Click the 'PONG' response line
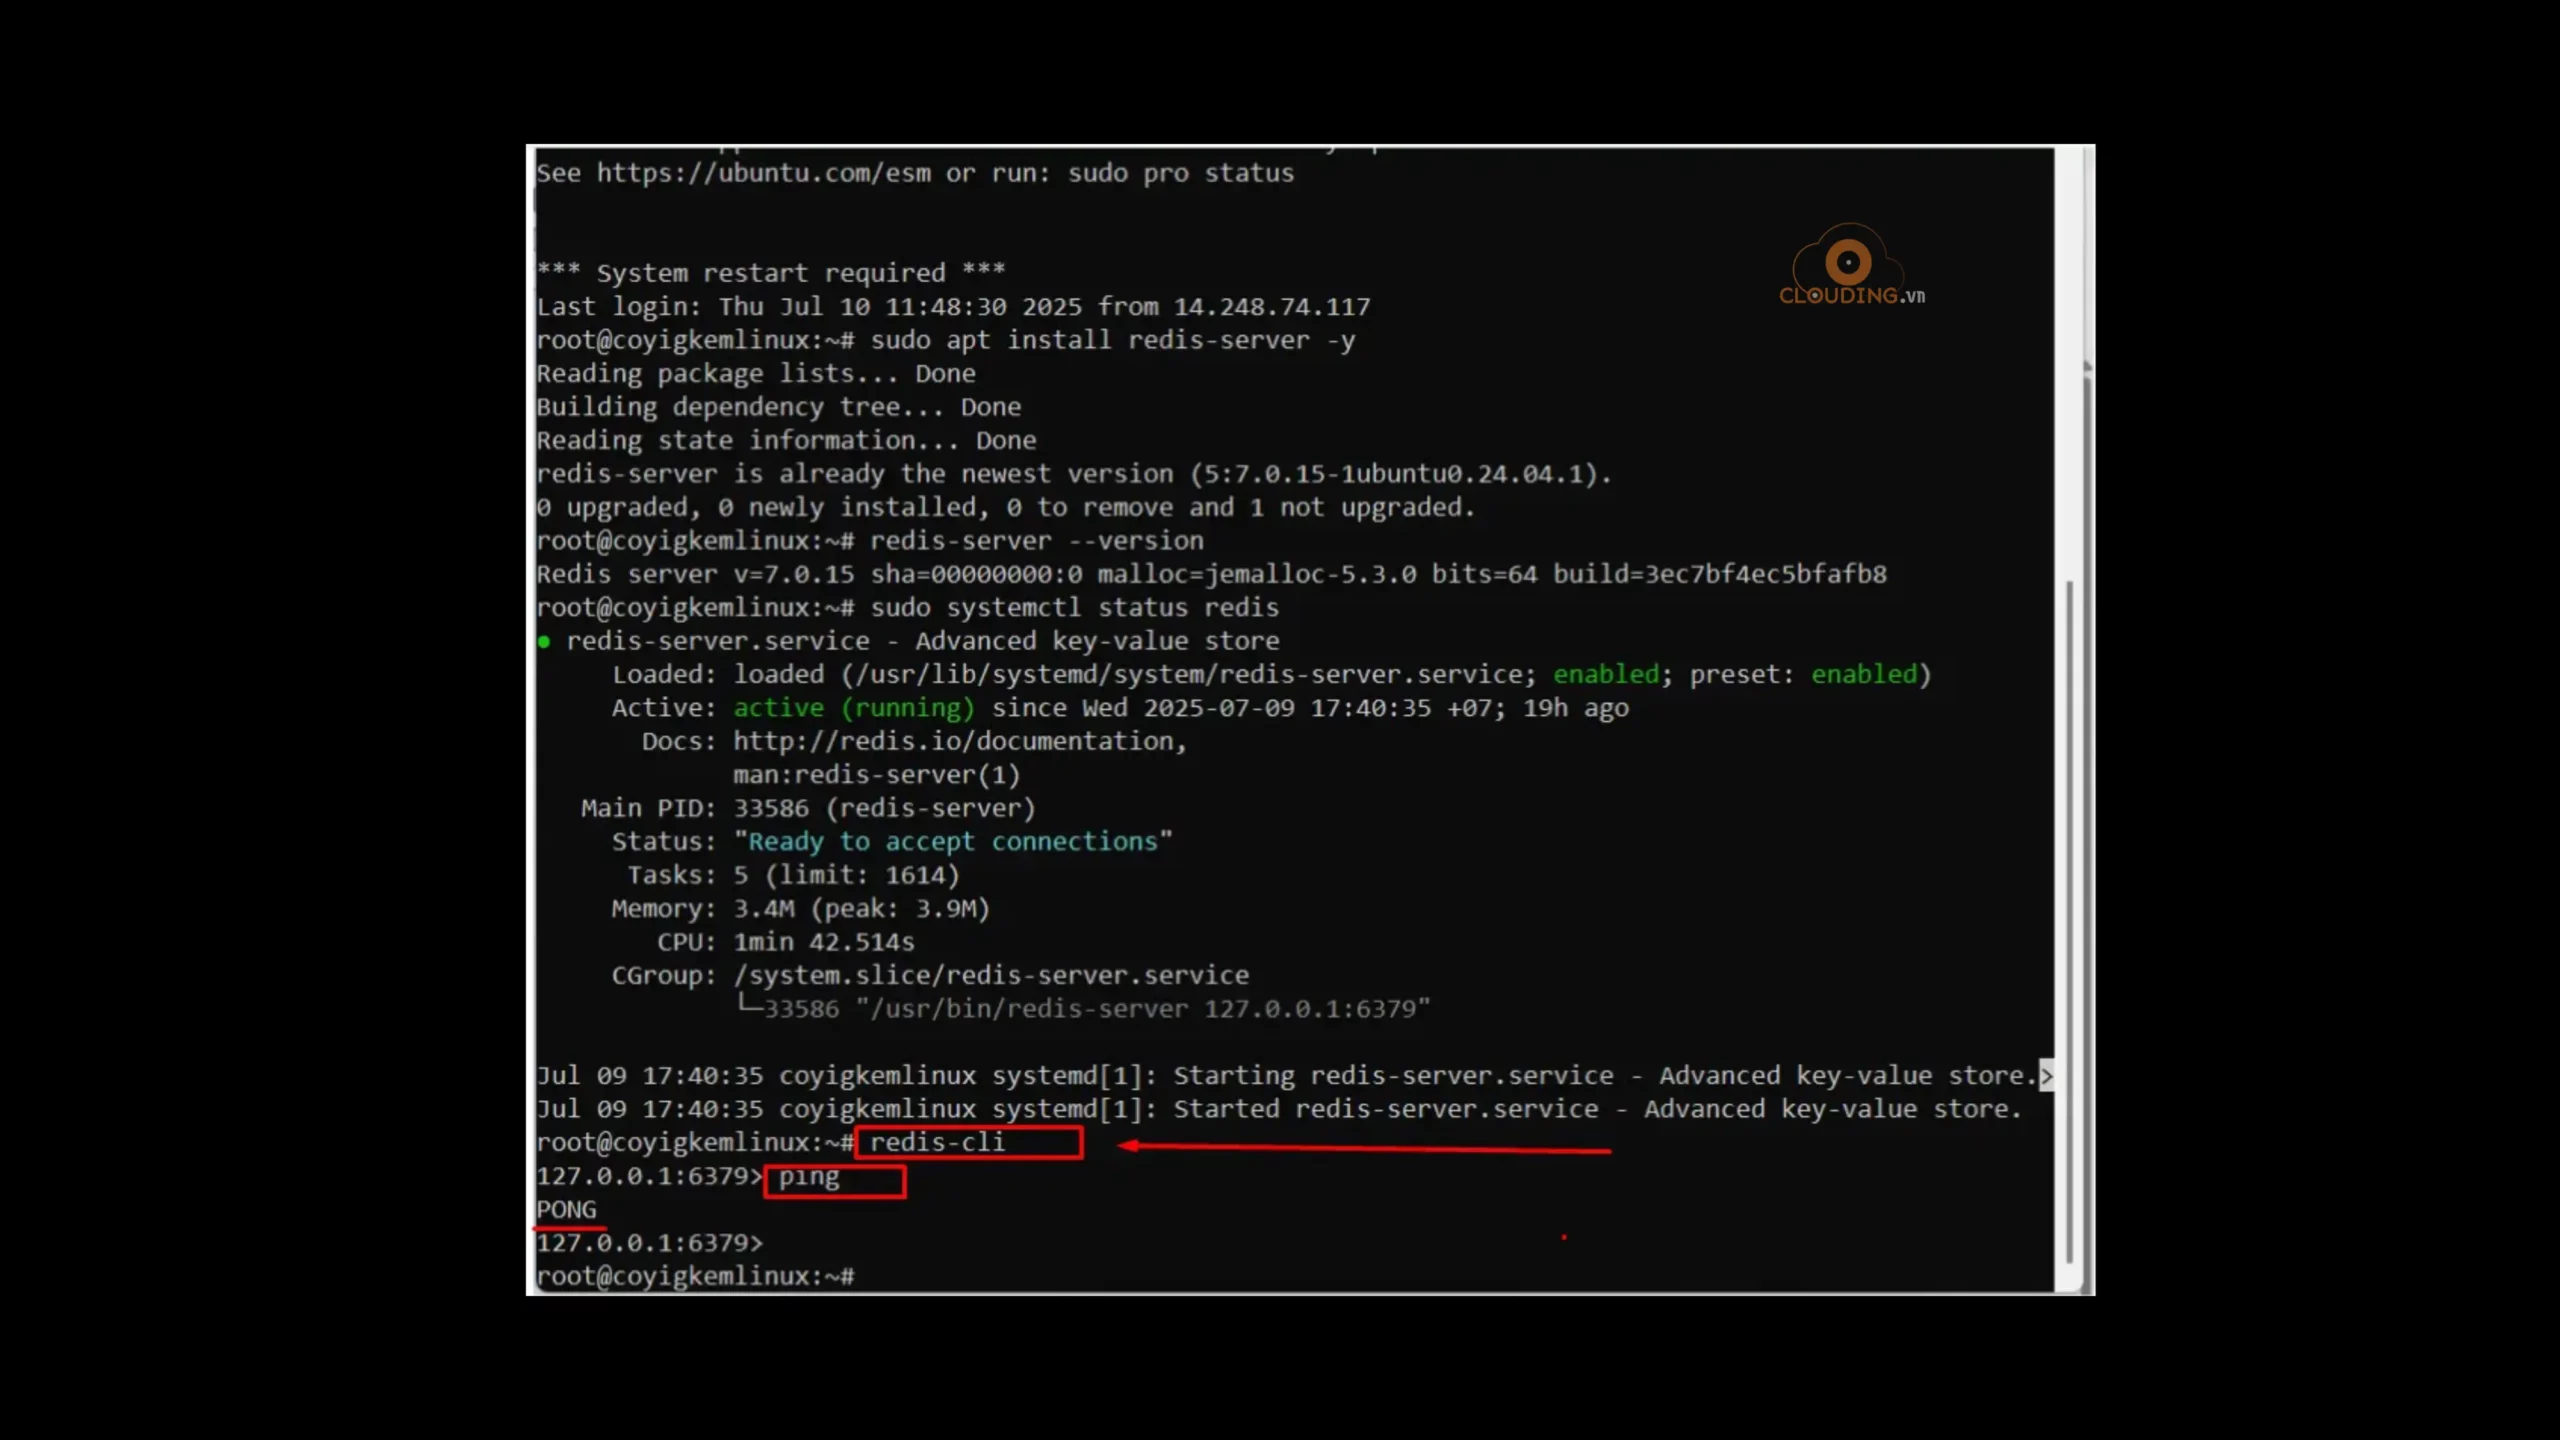This screenshot has width=2560, height=1440. pos(566,1209)
